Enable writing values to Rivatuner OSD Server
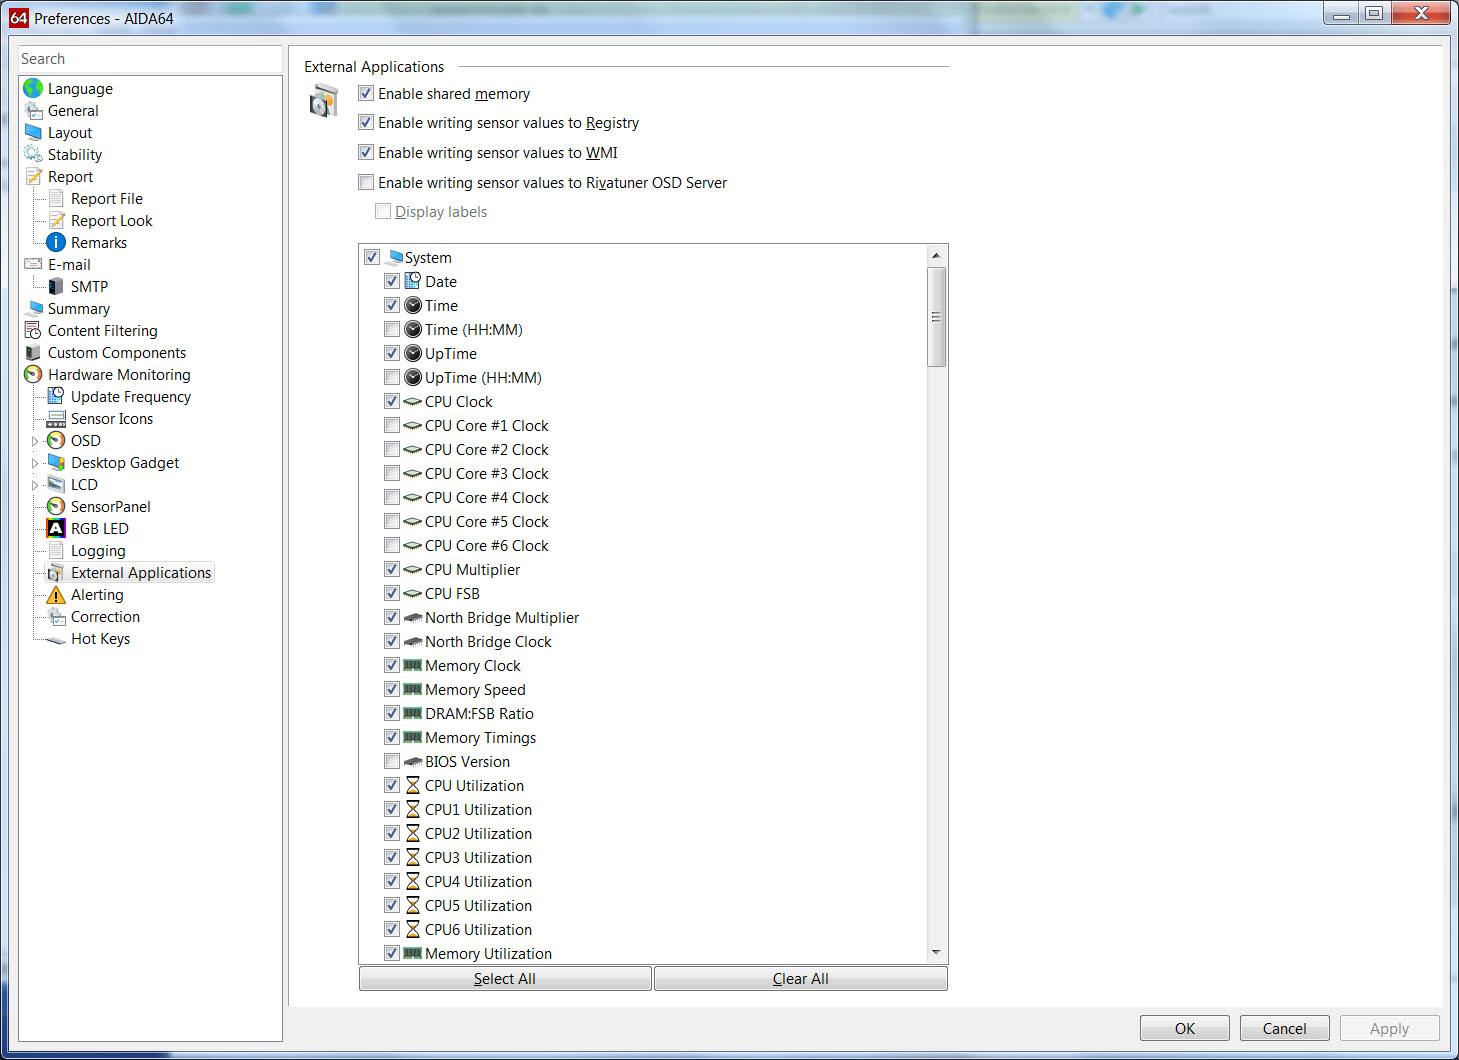1459x1060 pixels. [x=366, y=182]
